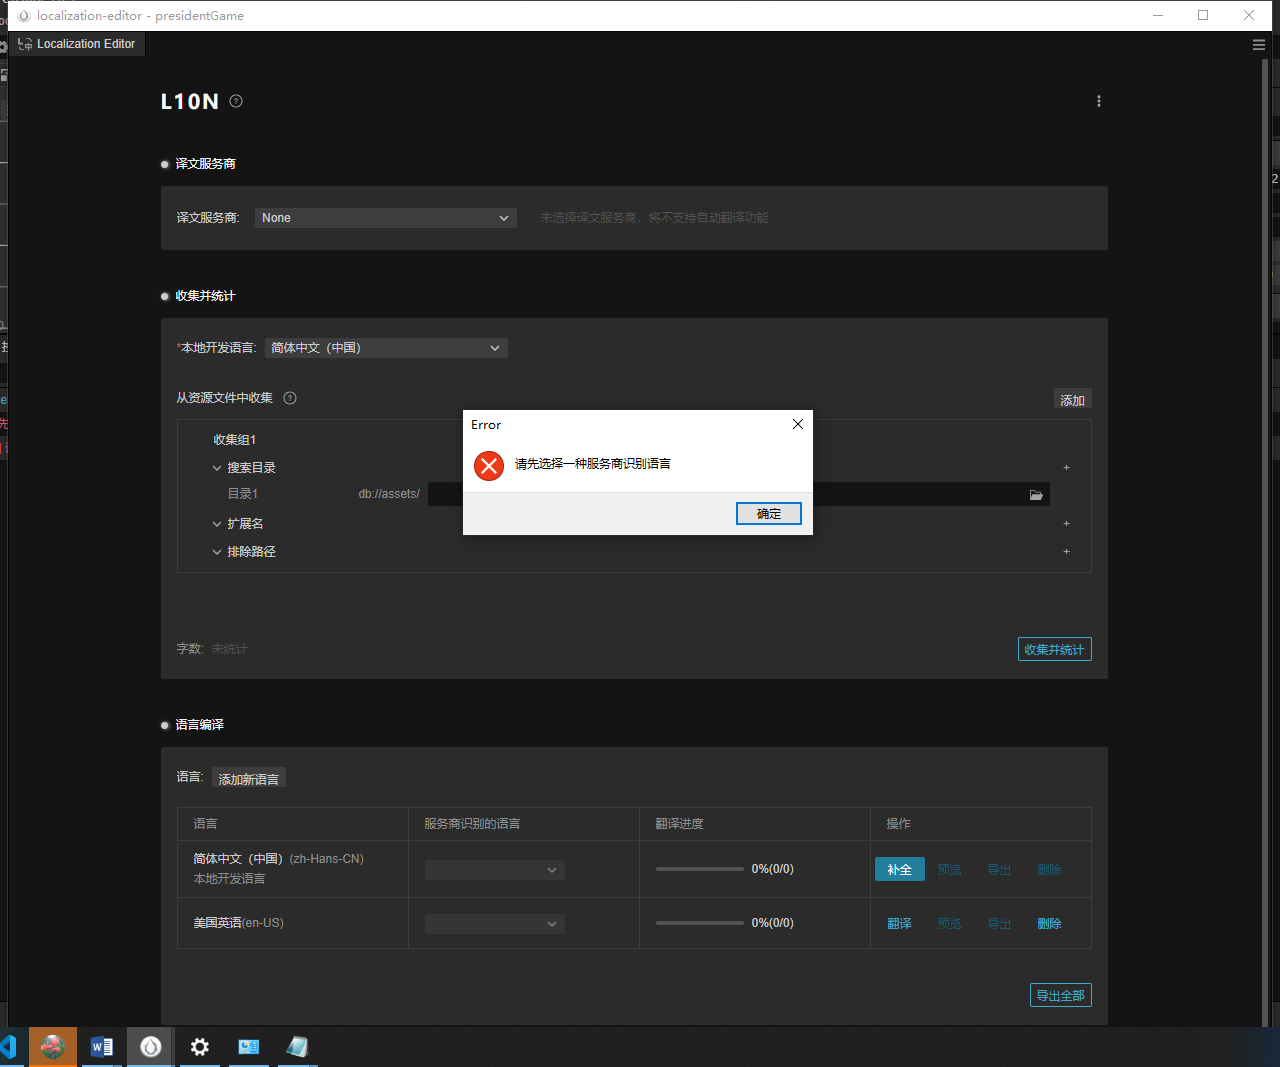The image size is (1280, 1067).
Task: Click the plus icon on 排除路径 row
Action: 1067,552
